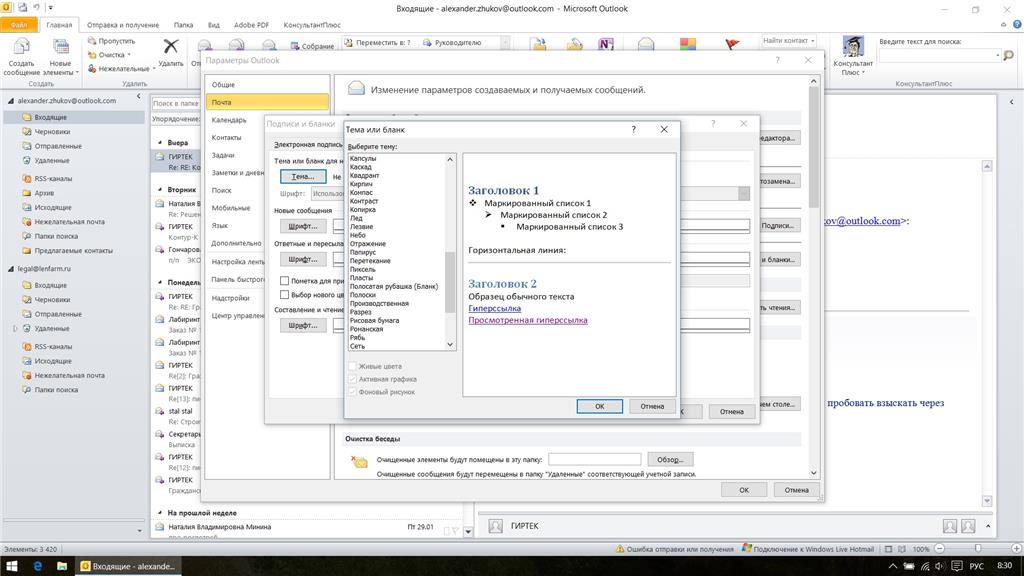This screenshot has width=1024, height=576.
Task: Collapse the legal@lenfarm.ru account tree
Action: (x=10, y=269)
